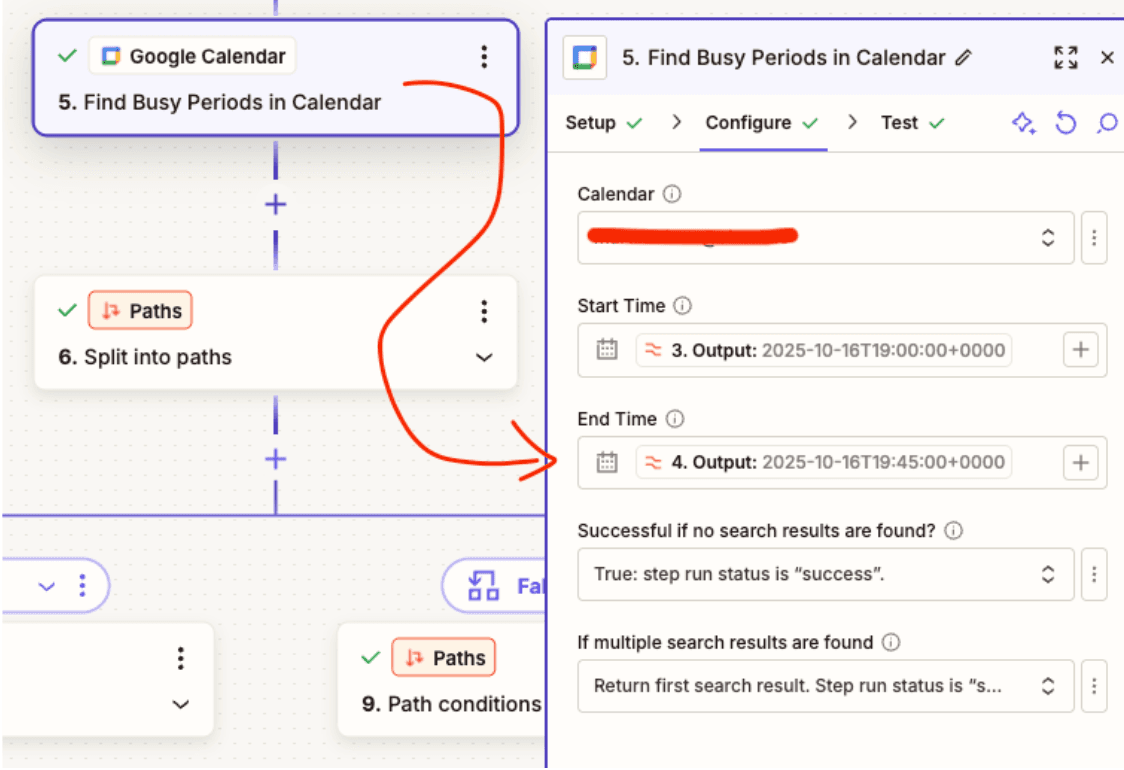
Task: Click the calendar icon beside End Time
Action: click(605, 462)
